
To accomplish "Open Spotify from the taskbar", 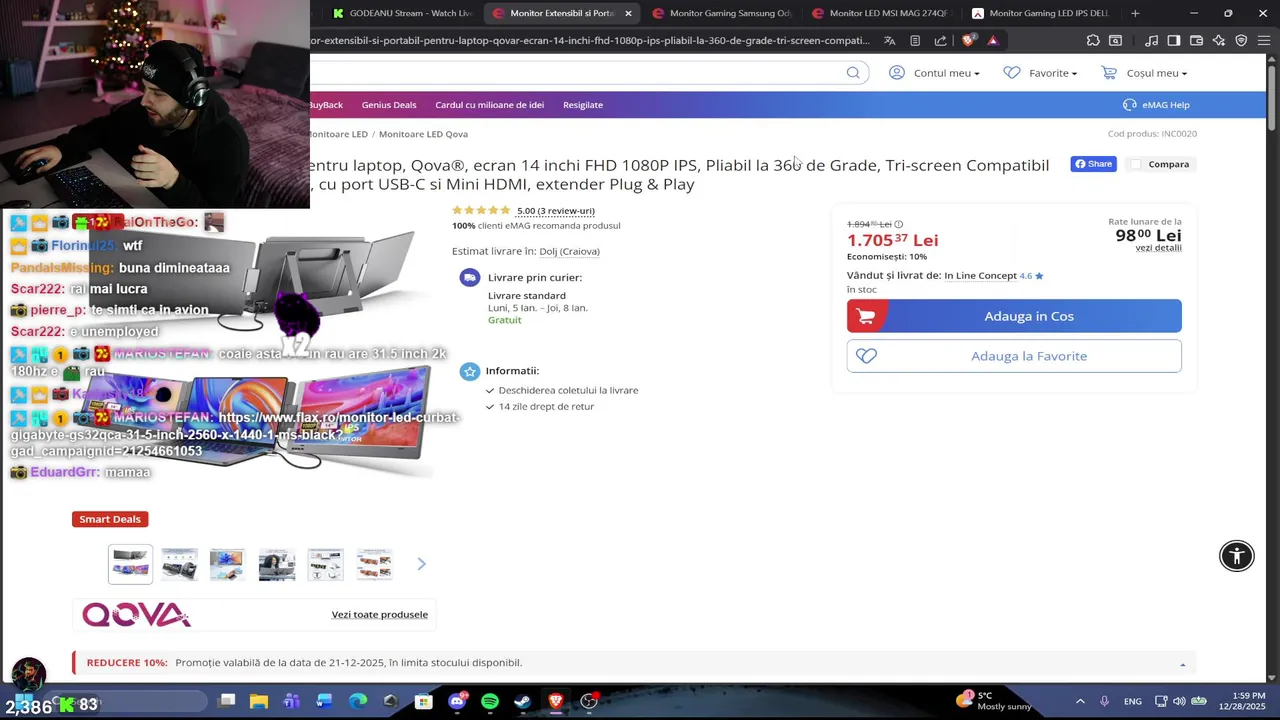I will pos(490,701).
